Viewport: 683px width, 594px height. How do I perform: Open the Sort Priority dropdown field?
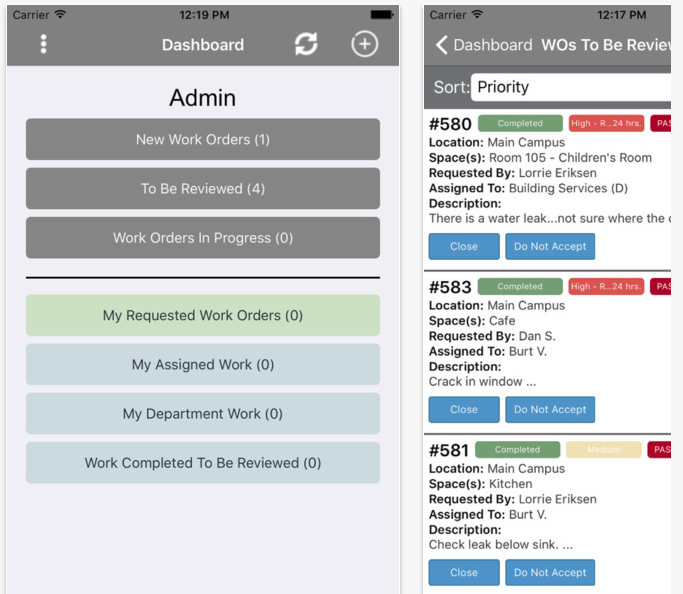tap(570, 87)
